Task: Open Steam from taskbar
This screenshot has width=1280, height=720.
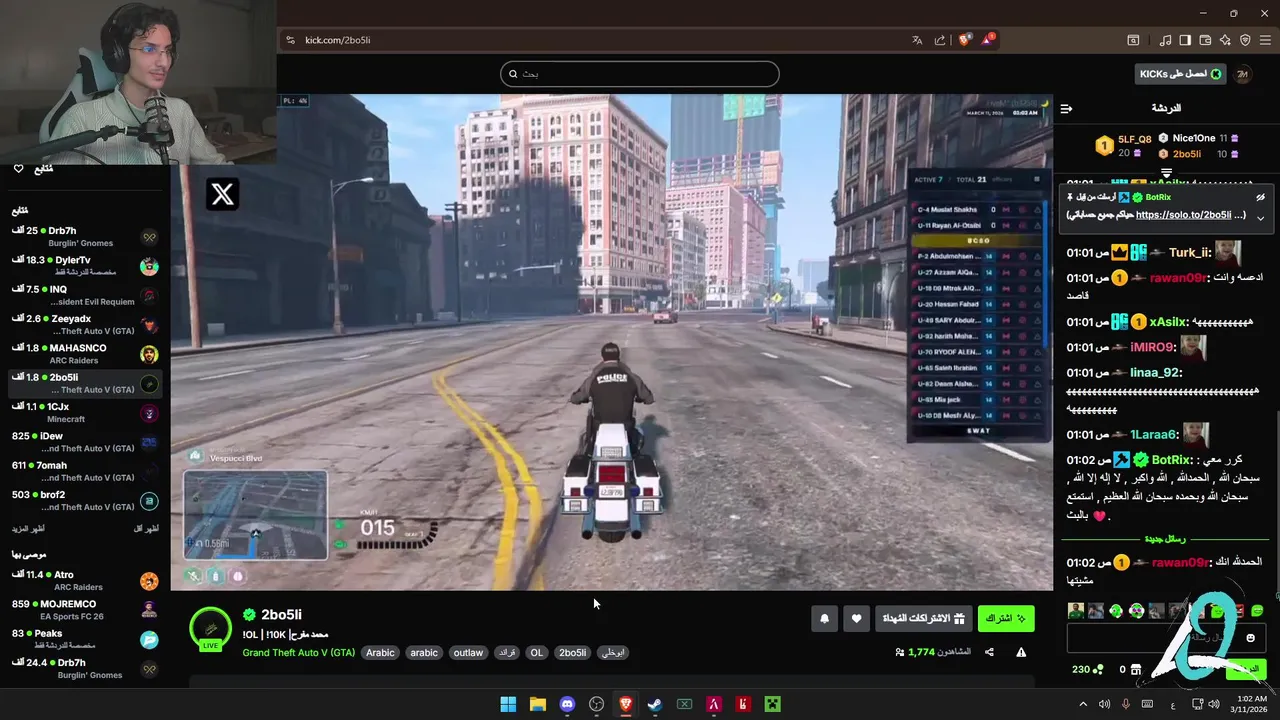Action: click(x=655, y=704)
